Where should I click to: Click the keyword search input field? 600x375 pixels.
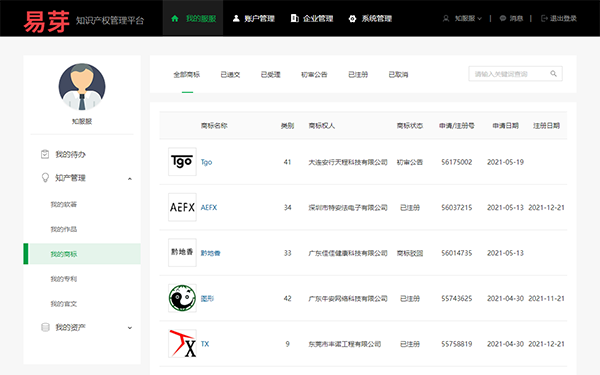pos(515,74)
